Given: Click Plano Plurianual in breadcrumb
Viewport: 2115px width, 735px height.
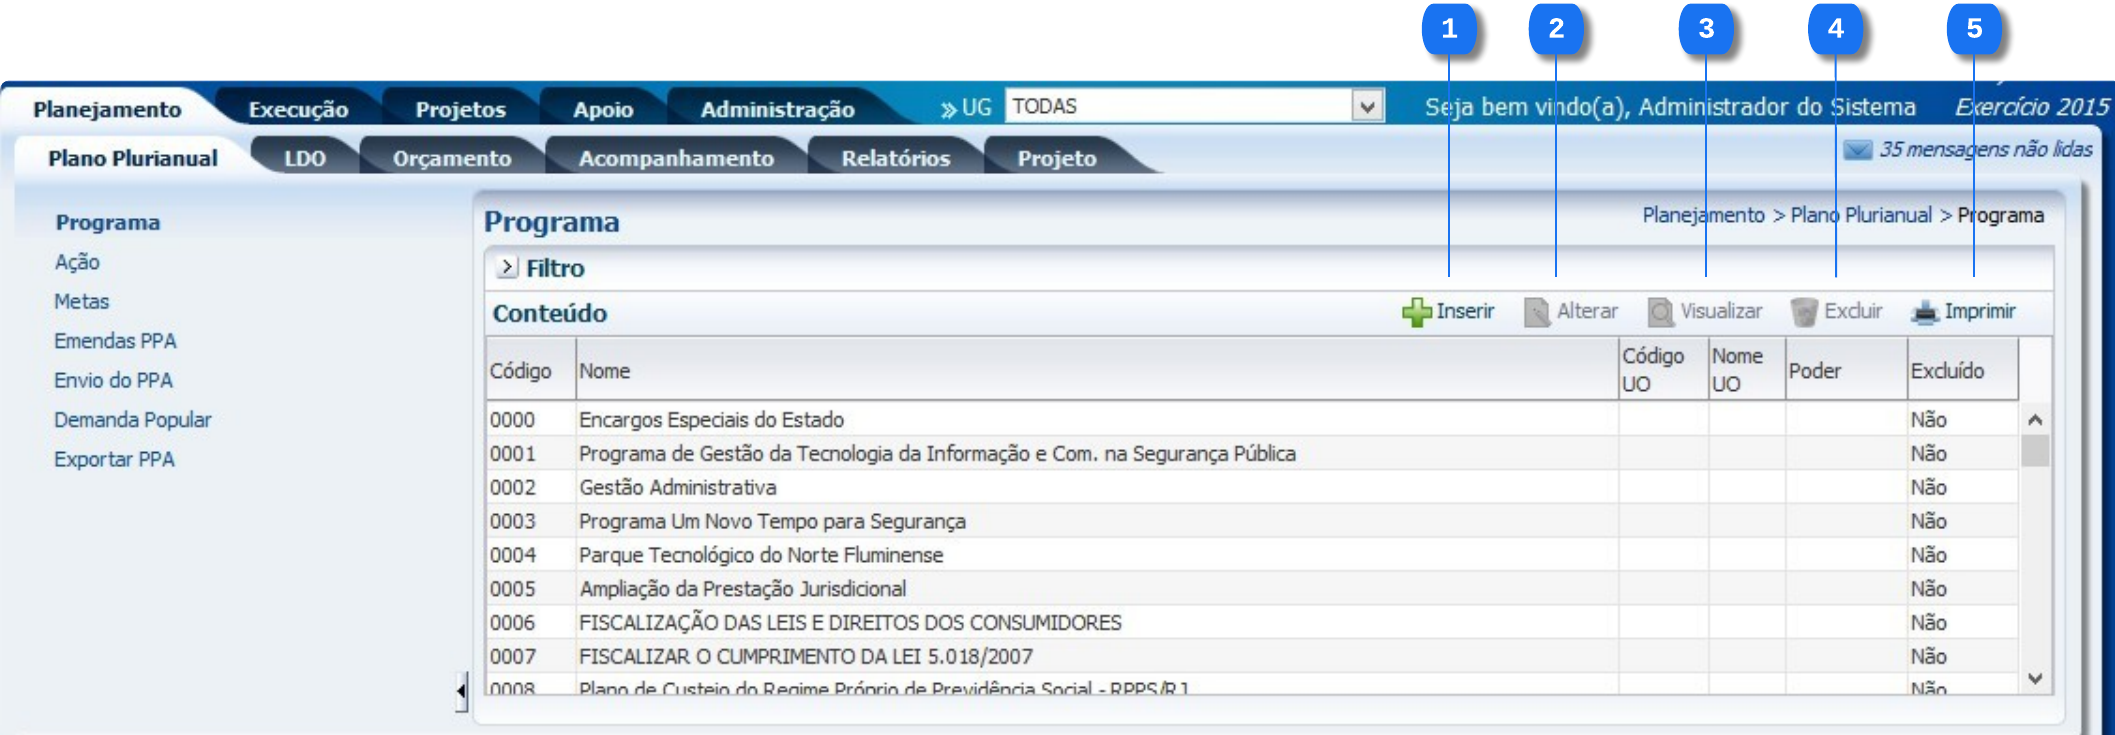Looking at the screenshot, I should (1860, 215).
